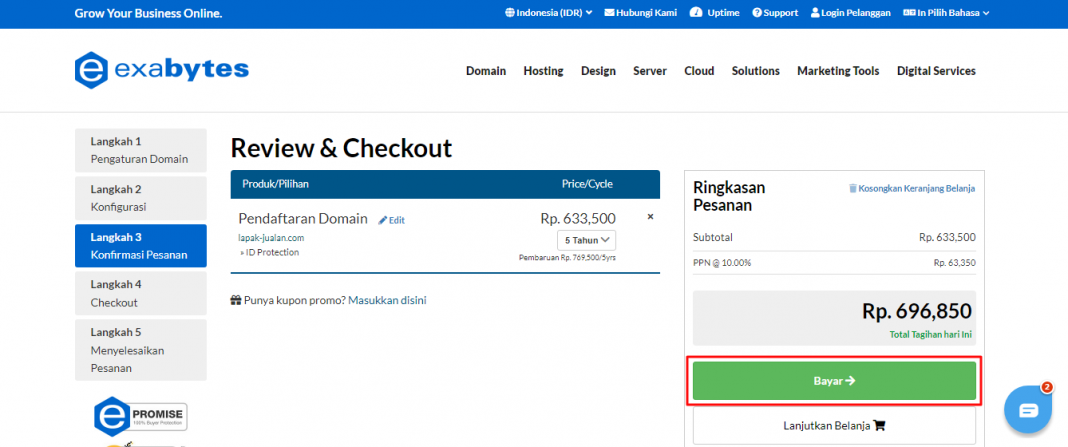Click the Kosongkan Keranjang Belanja link
Screen dimensions: 1068x447
[916, 188]
